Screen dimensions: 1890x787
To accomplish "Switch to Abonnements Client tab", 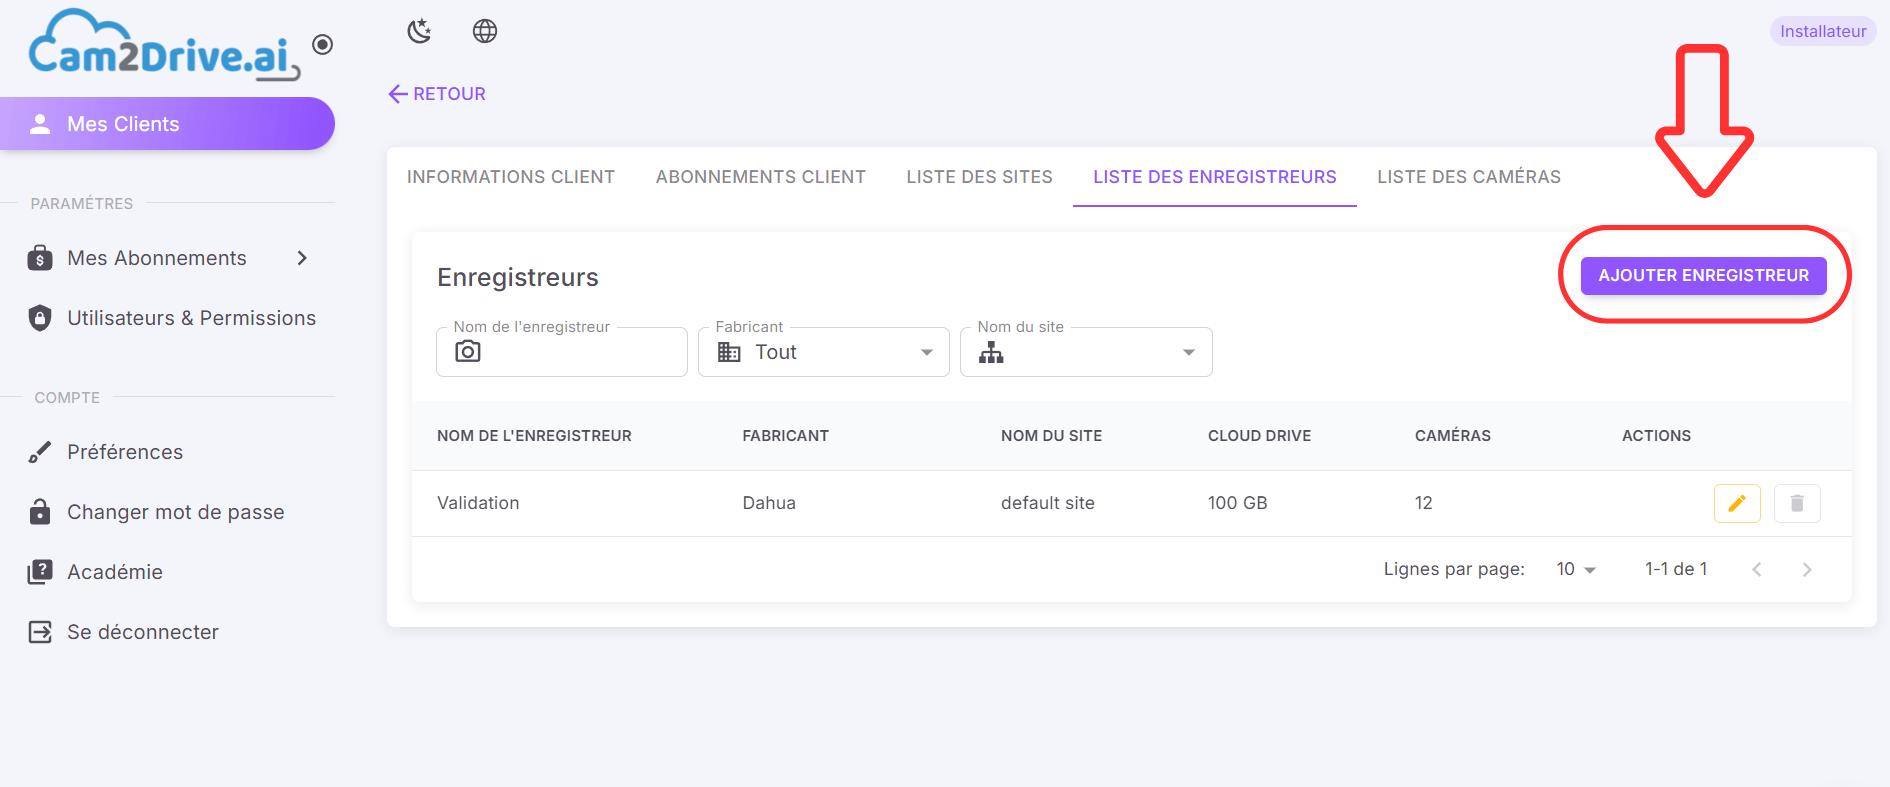I will [761, 177].
